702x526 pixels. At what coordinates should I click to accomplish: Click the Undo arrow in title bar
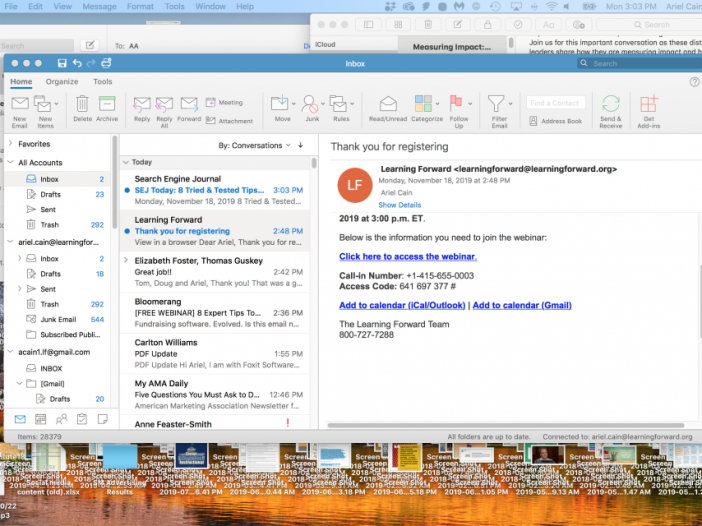(77, 63)
